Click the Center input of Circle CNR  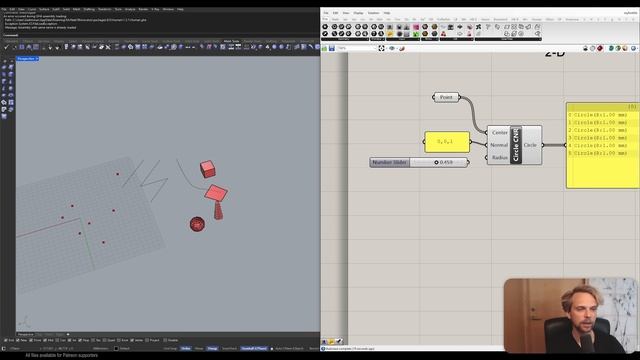499,133
